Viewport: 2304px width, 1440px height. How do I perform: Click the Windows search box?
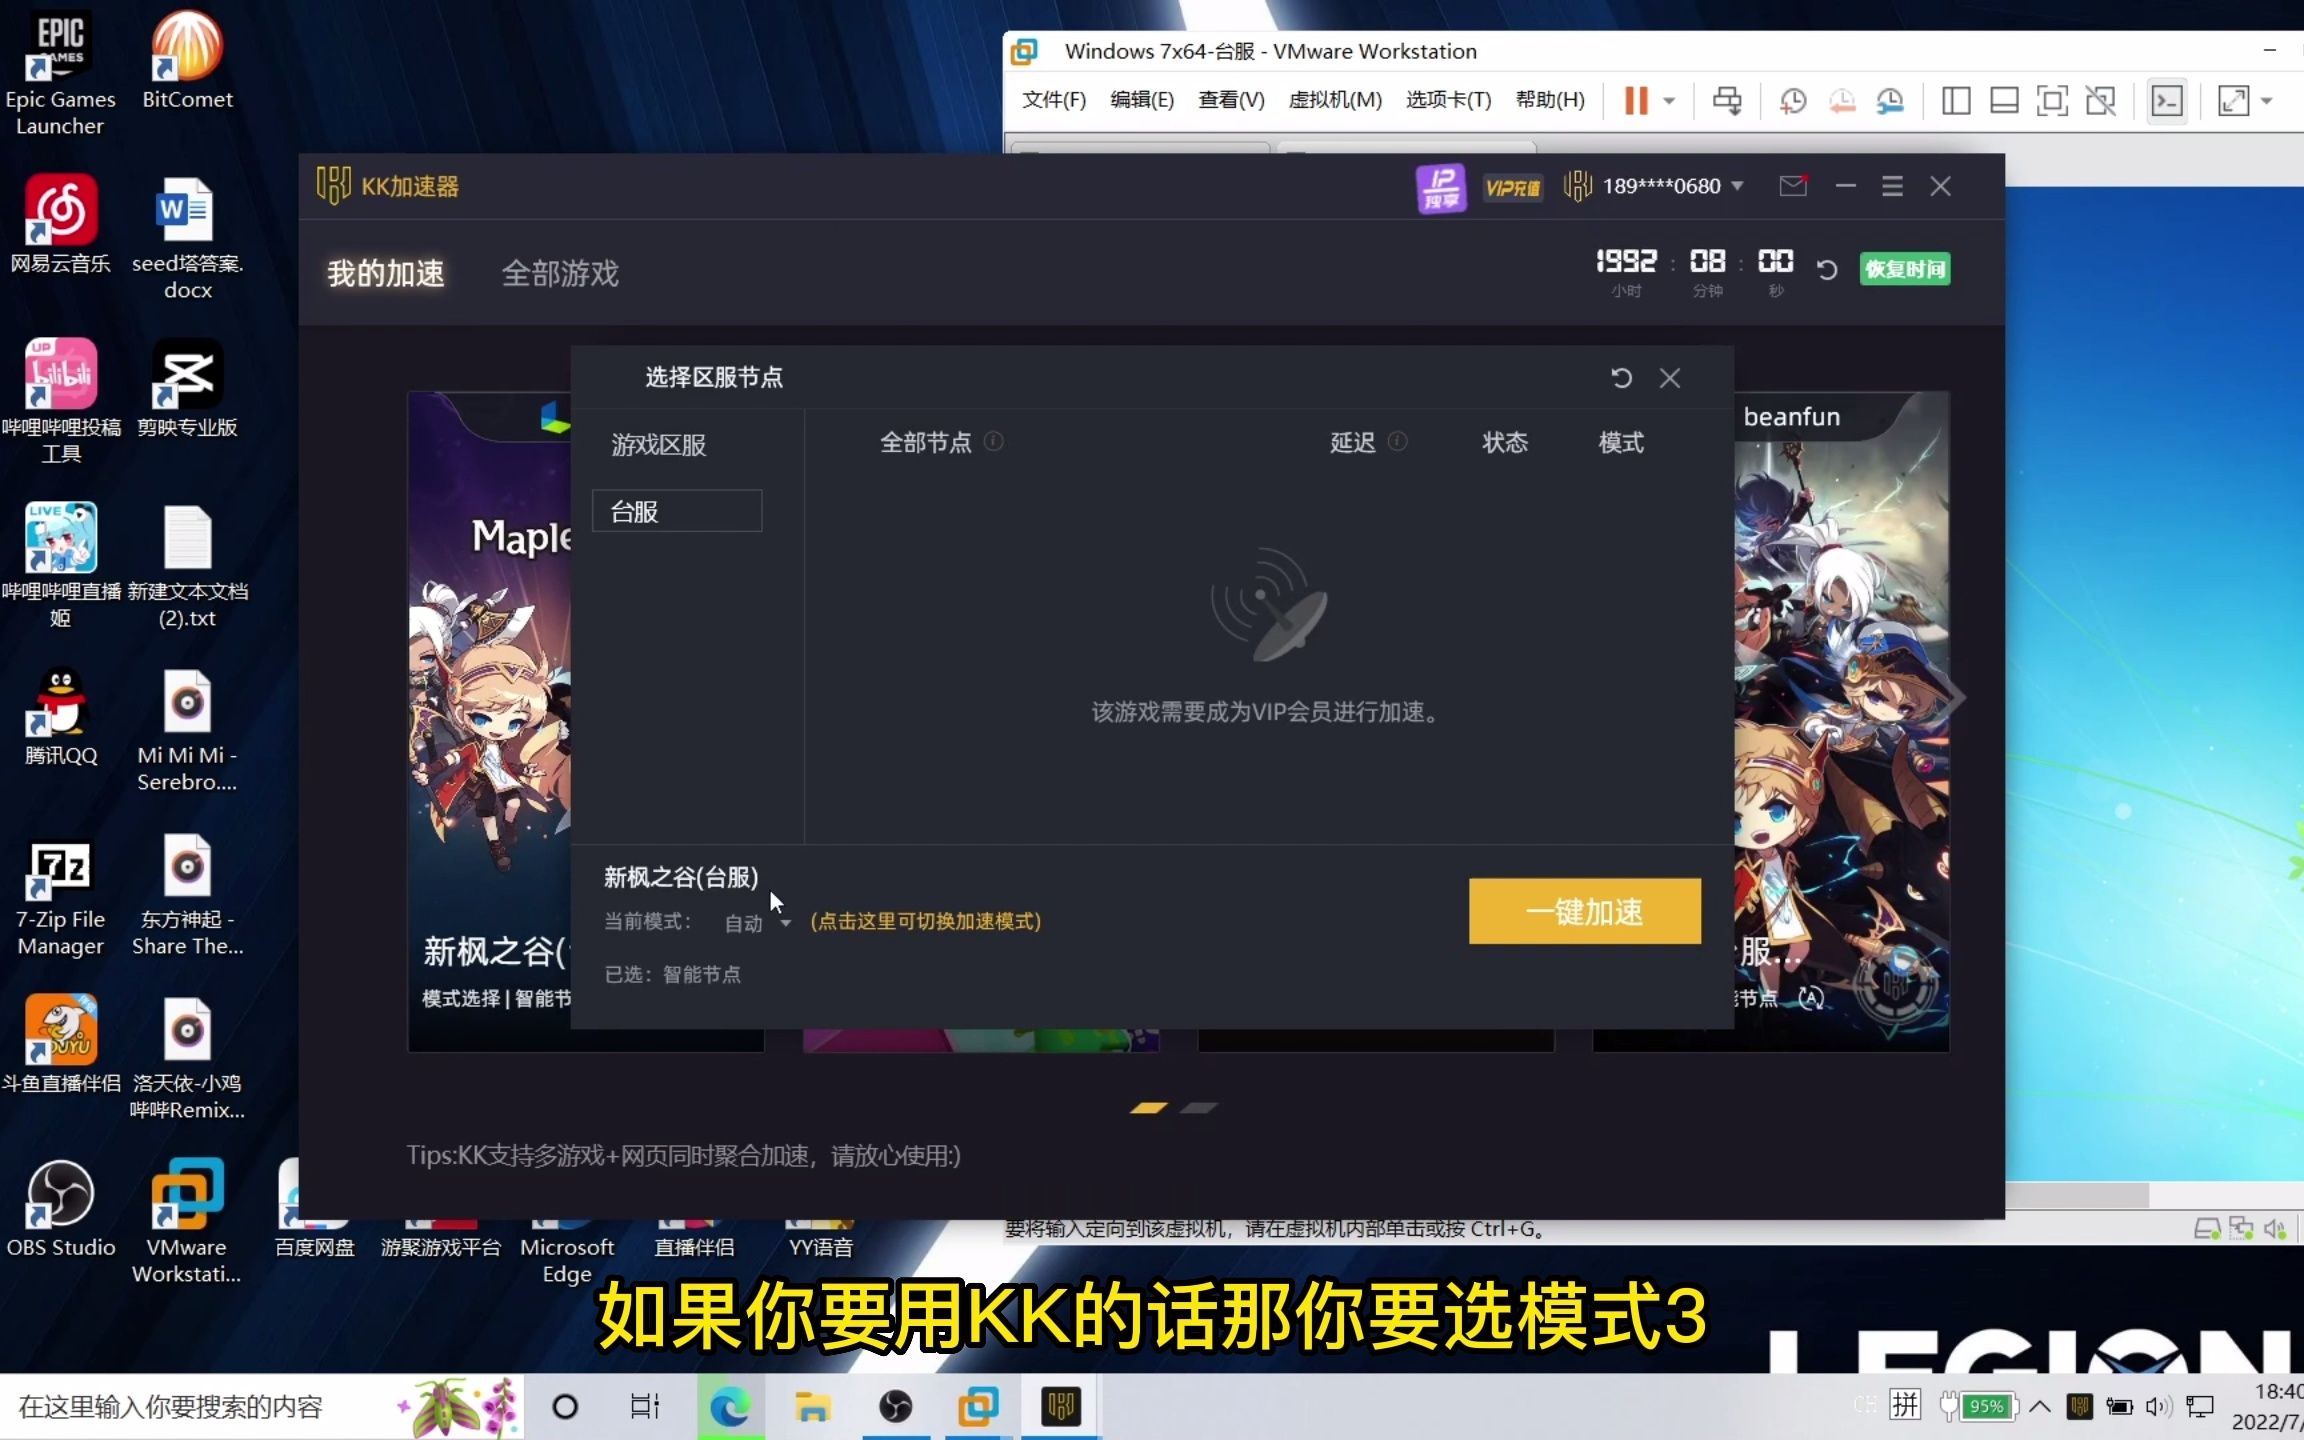[x=262, y=1407]
